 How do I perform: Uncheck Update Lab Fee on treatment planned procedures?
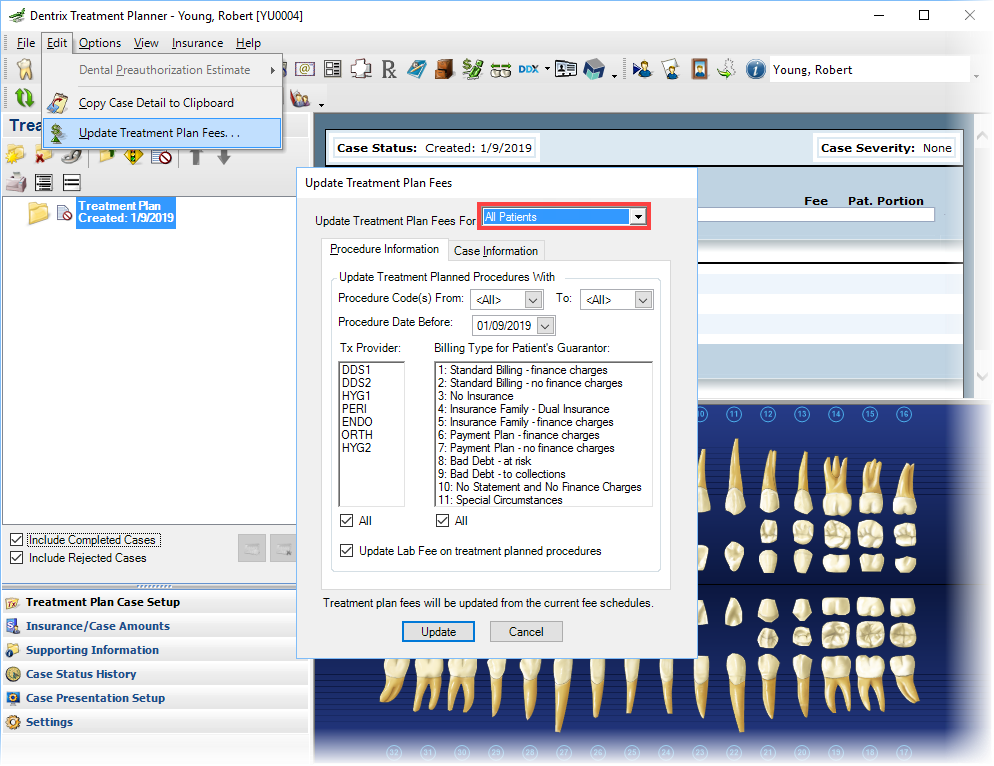pyautogui.click(x=346, y=550)
